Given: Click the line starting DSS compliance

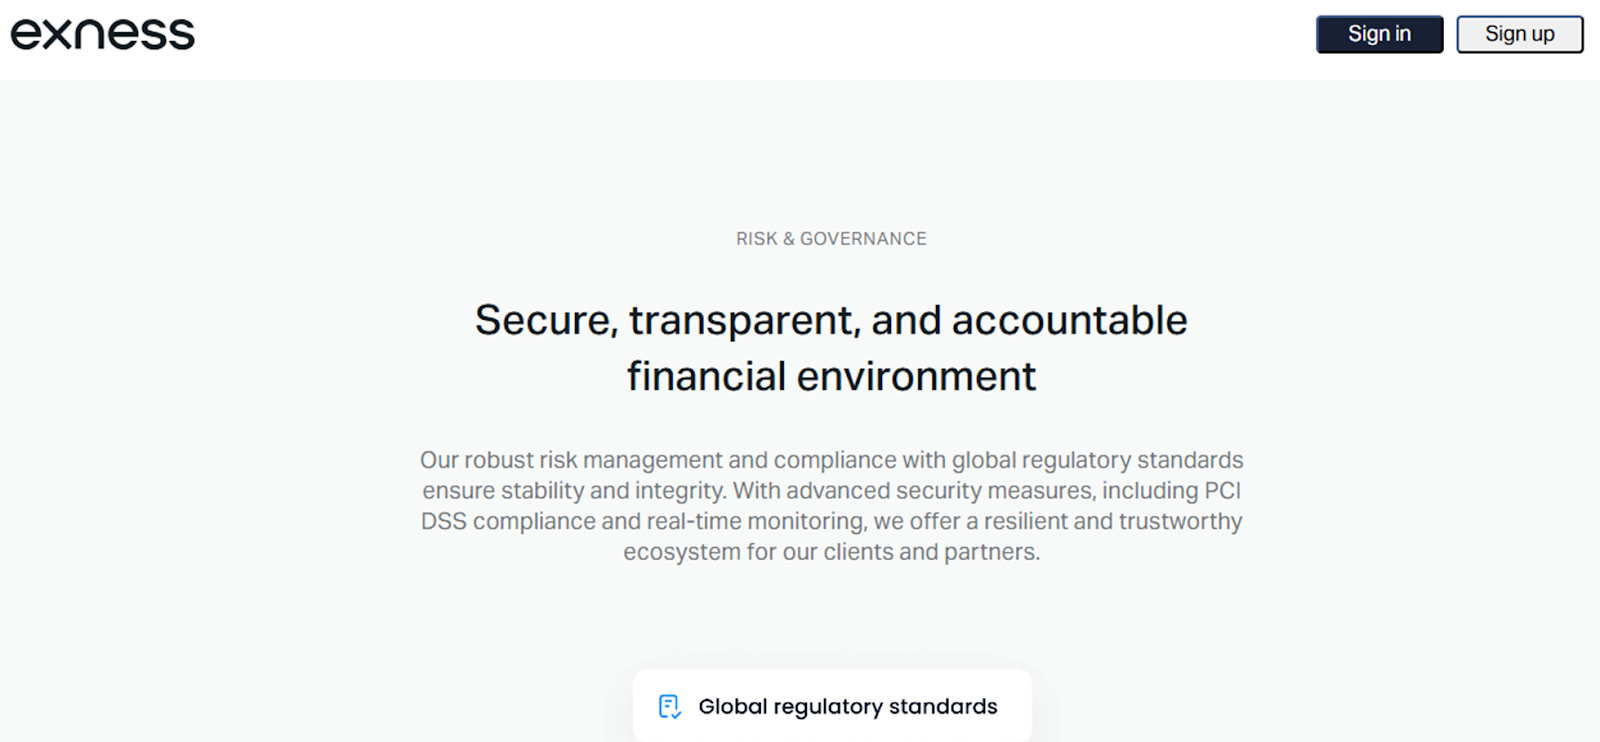Looking at the screenshot, I should pos(831,522).
